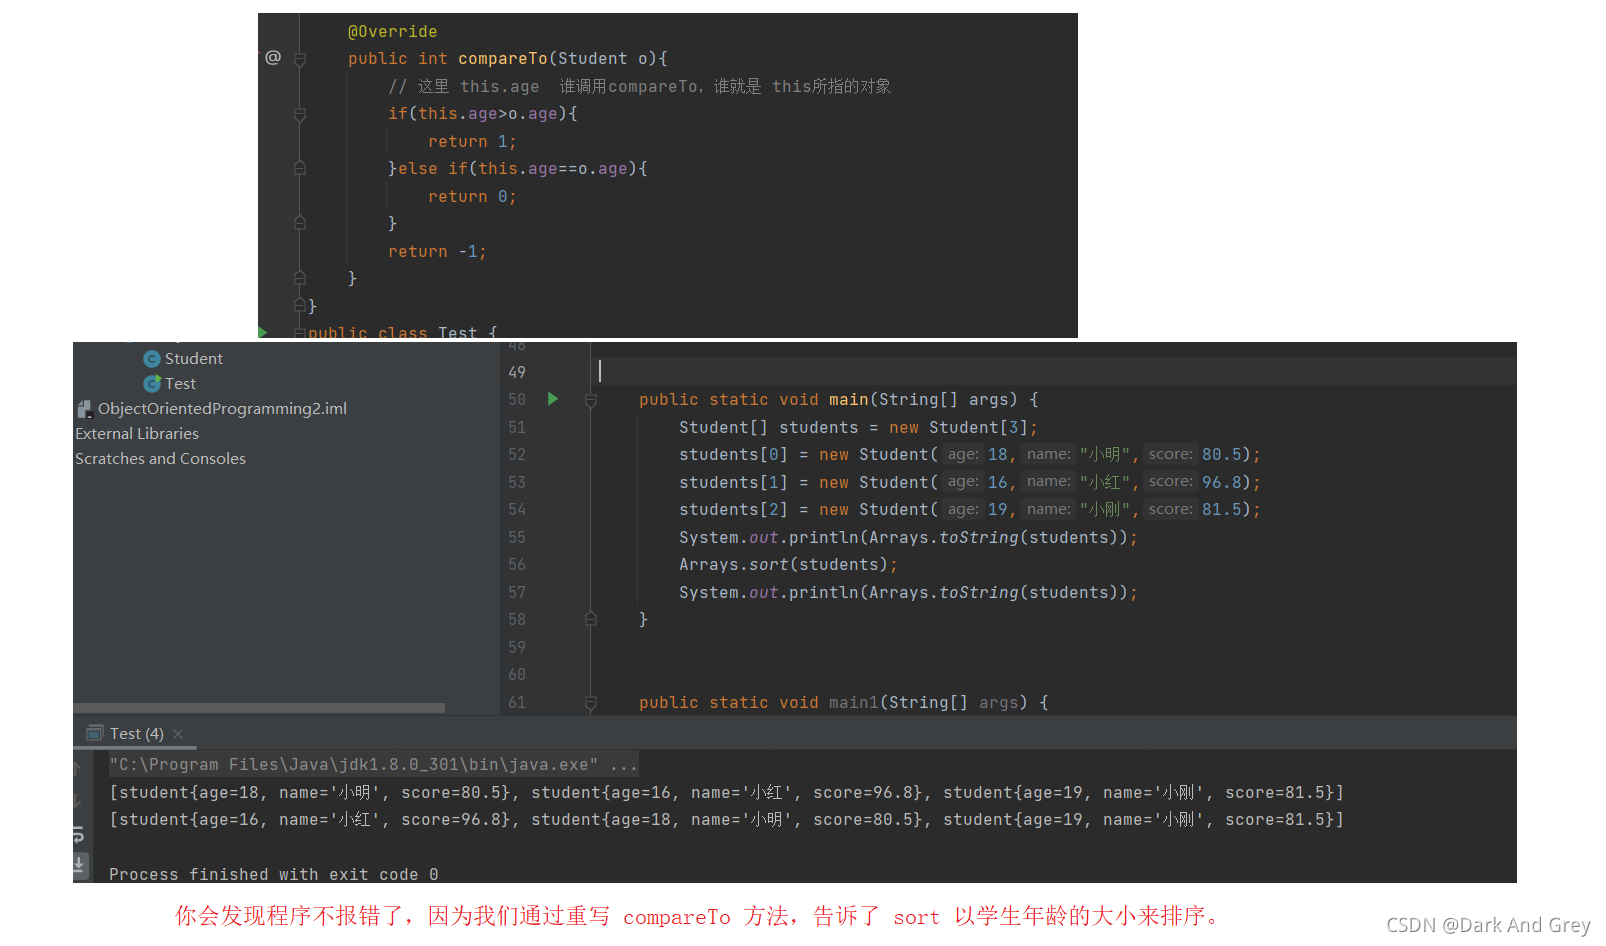Click the override gutter icon beside compareTo
The height and width of the screenshot is (946, 1606).
tap(273, 57)
